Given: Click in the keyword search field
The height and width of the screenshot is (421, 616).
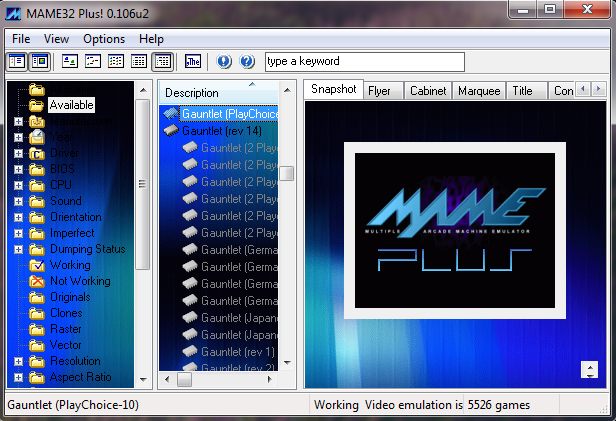Looking at the screenshot, I should tap(365, 62).
